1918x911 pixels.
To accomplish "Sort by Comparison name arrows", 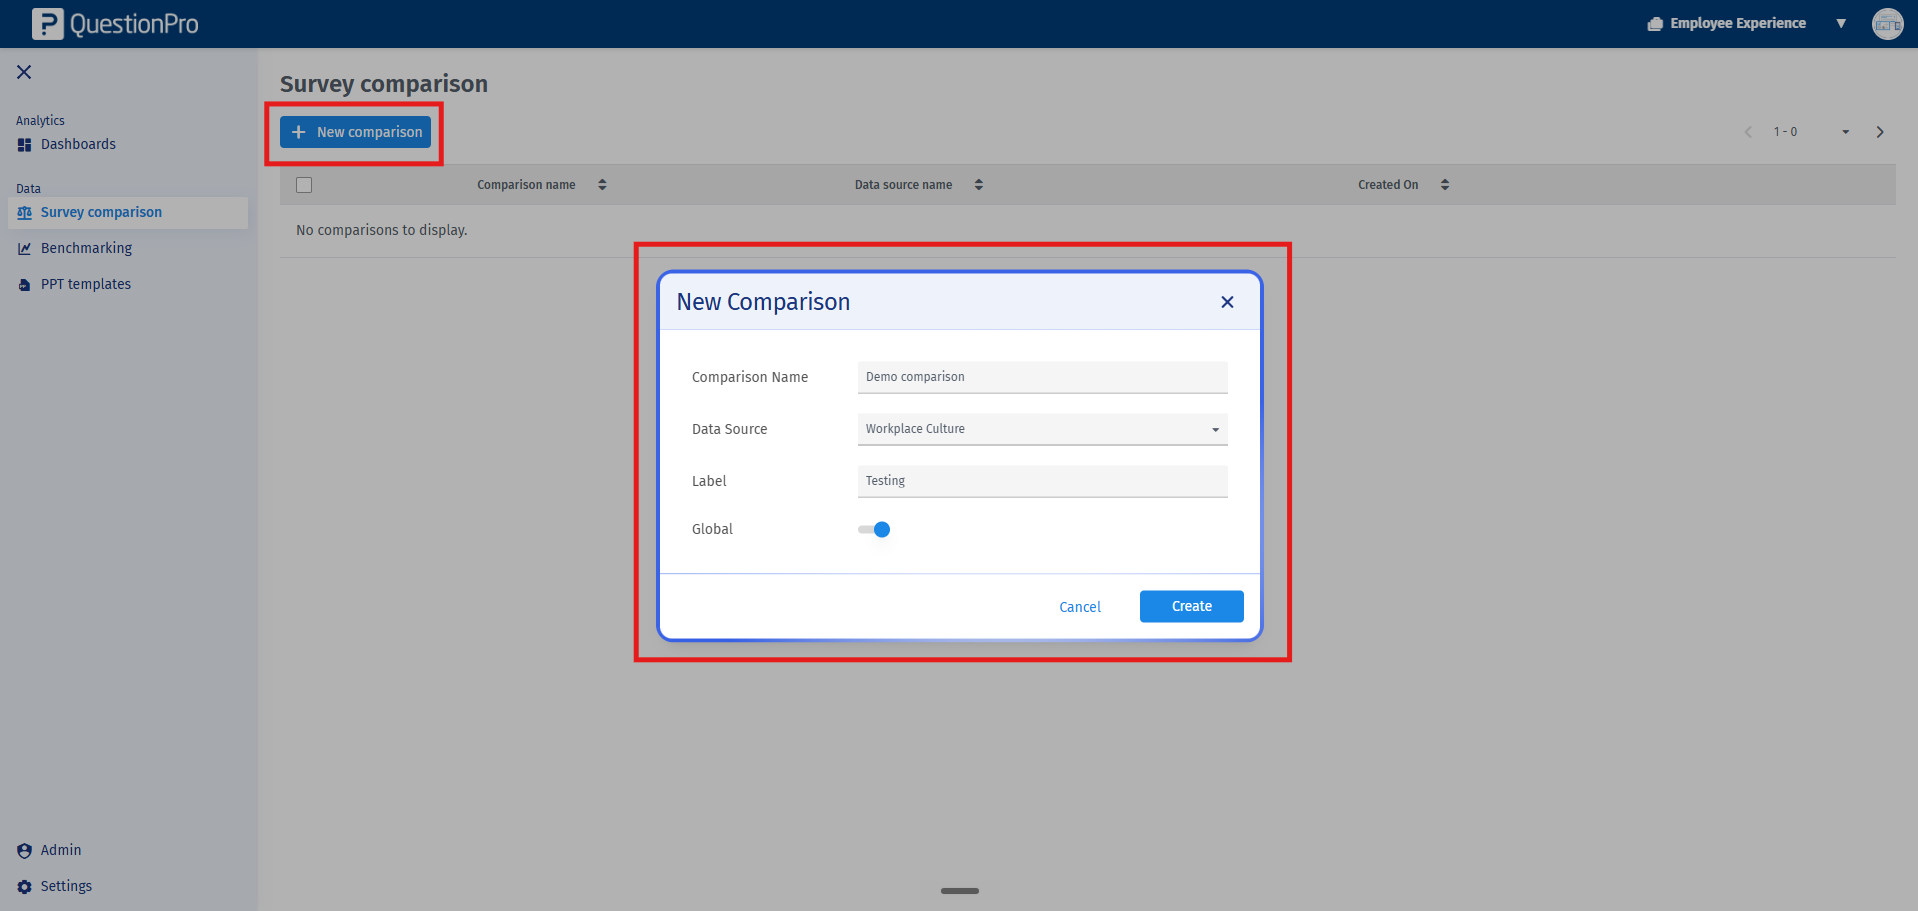I will tap(602, 185).
